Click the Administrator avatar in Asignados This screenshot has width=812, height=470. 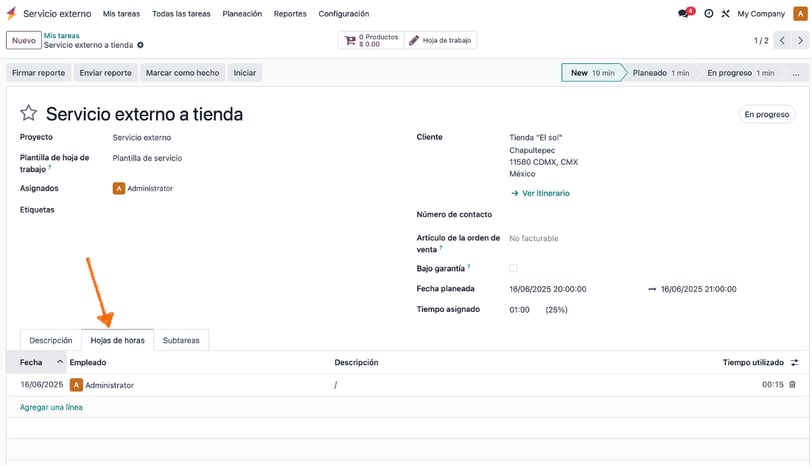tap(119, 188)
